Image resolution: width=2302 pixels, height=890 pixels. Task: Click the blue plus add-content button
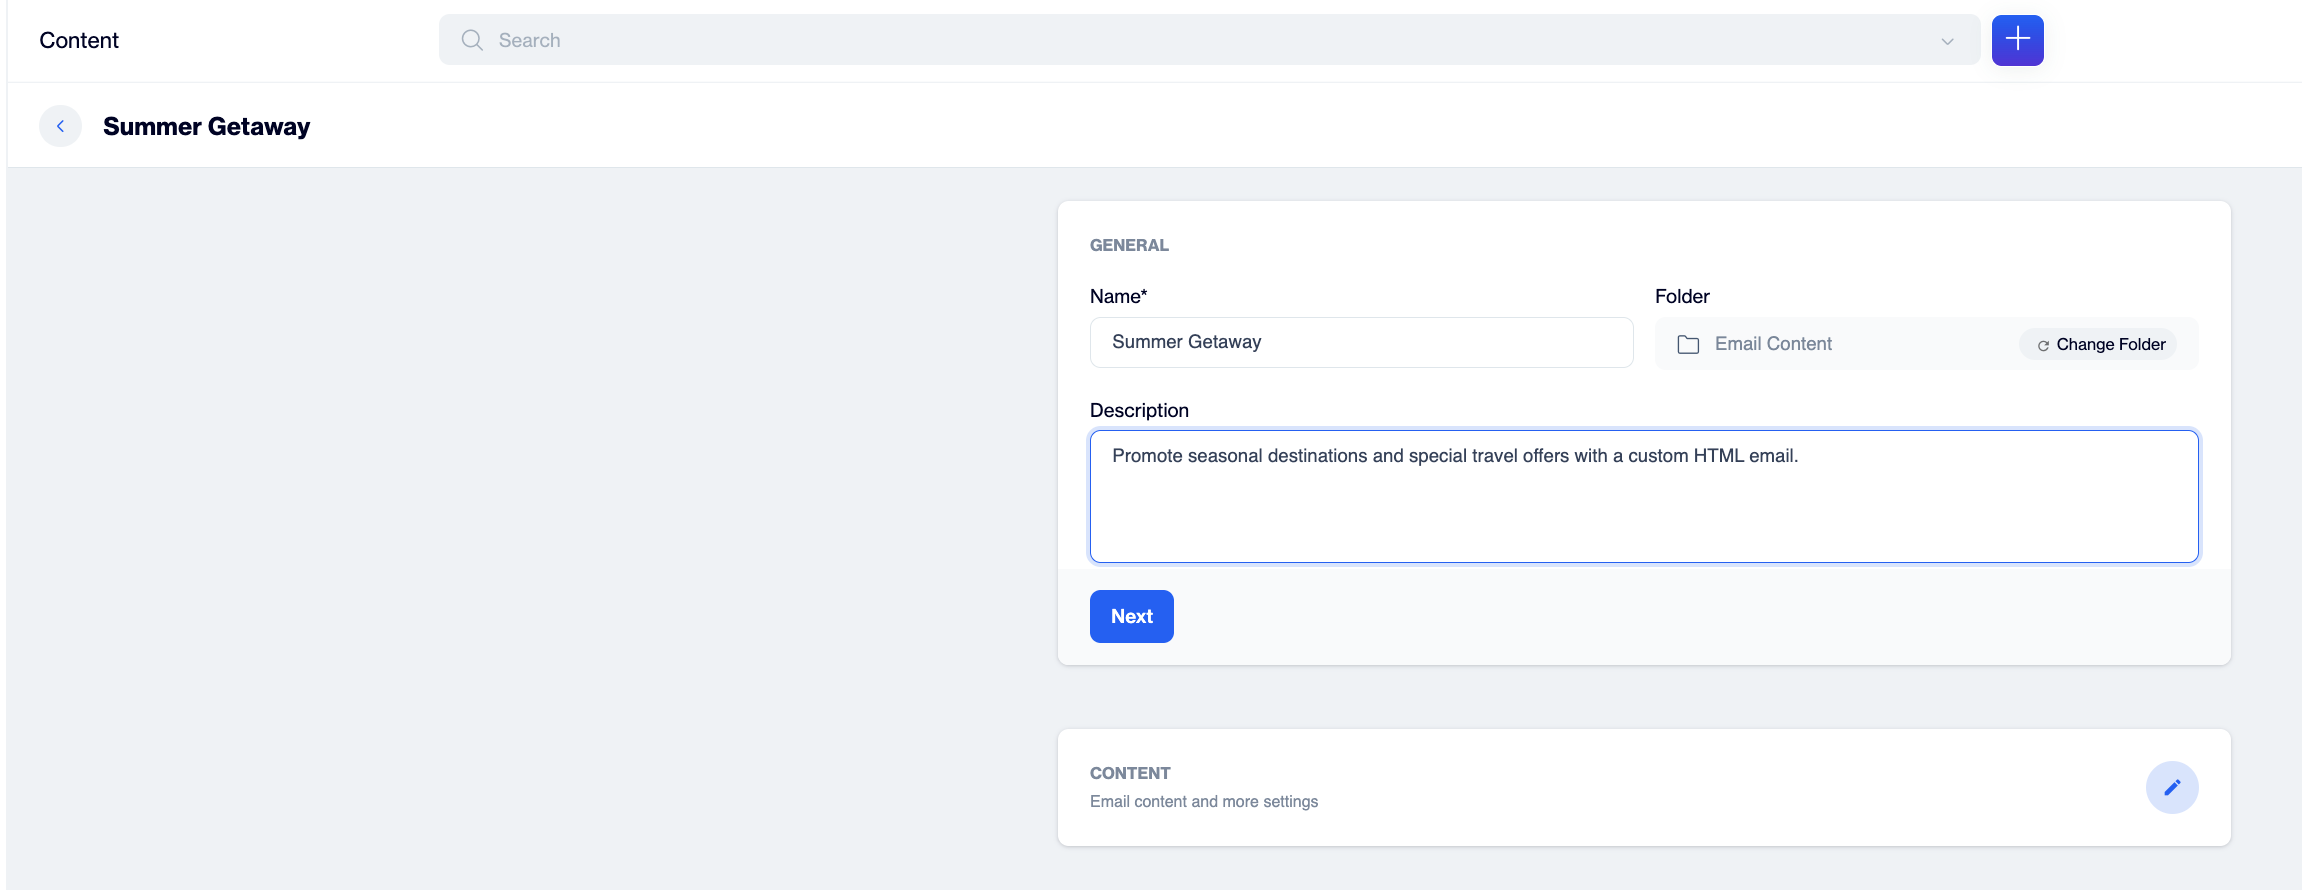click(2017, 40)
